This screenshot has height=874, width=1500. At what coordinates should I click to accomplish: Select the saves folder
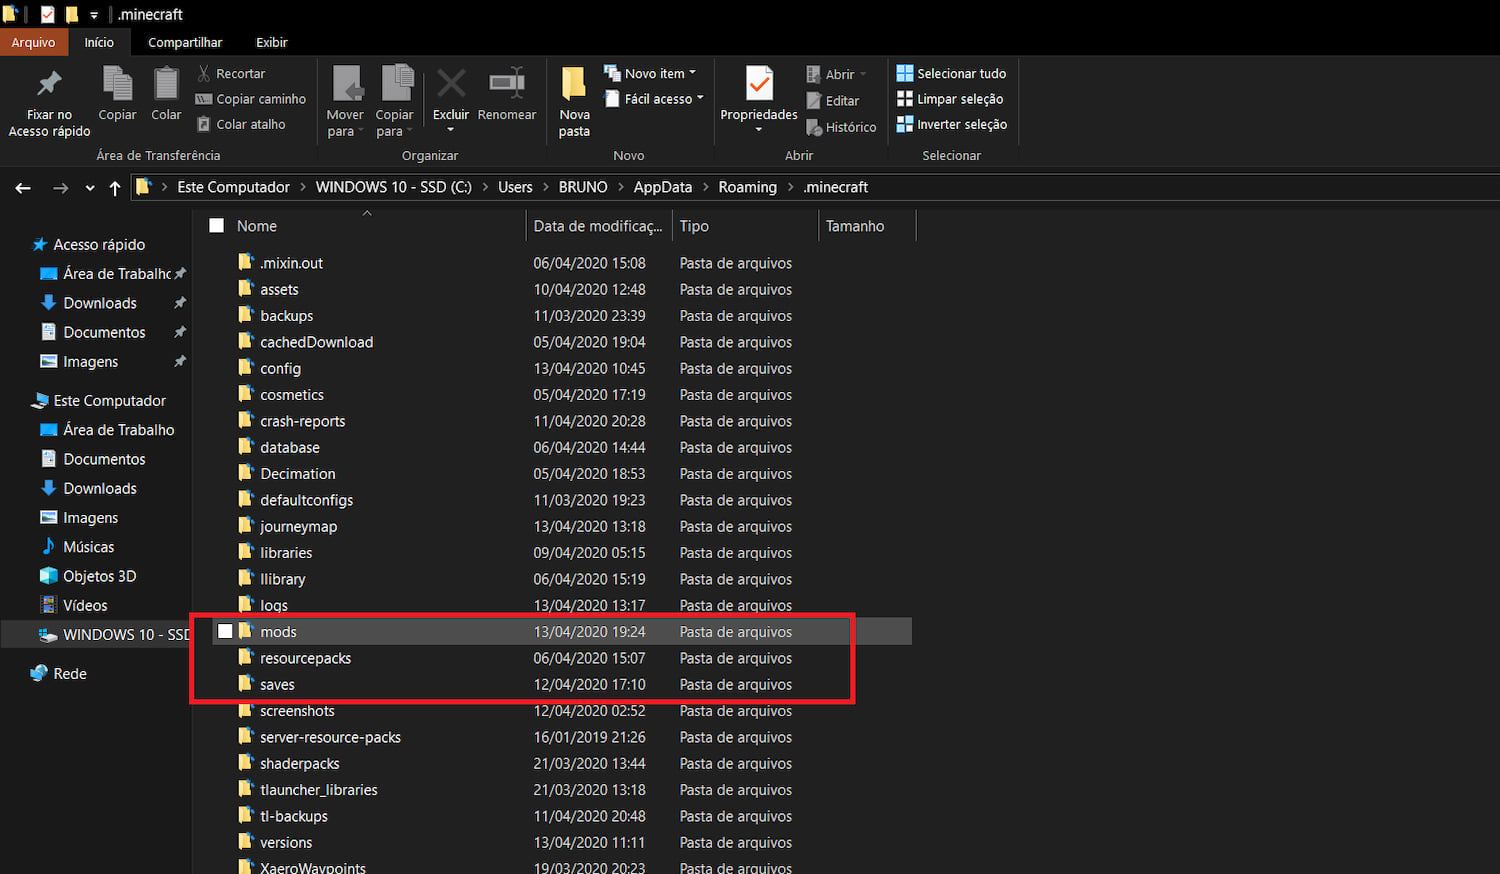[x=277, y=684]
